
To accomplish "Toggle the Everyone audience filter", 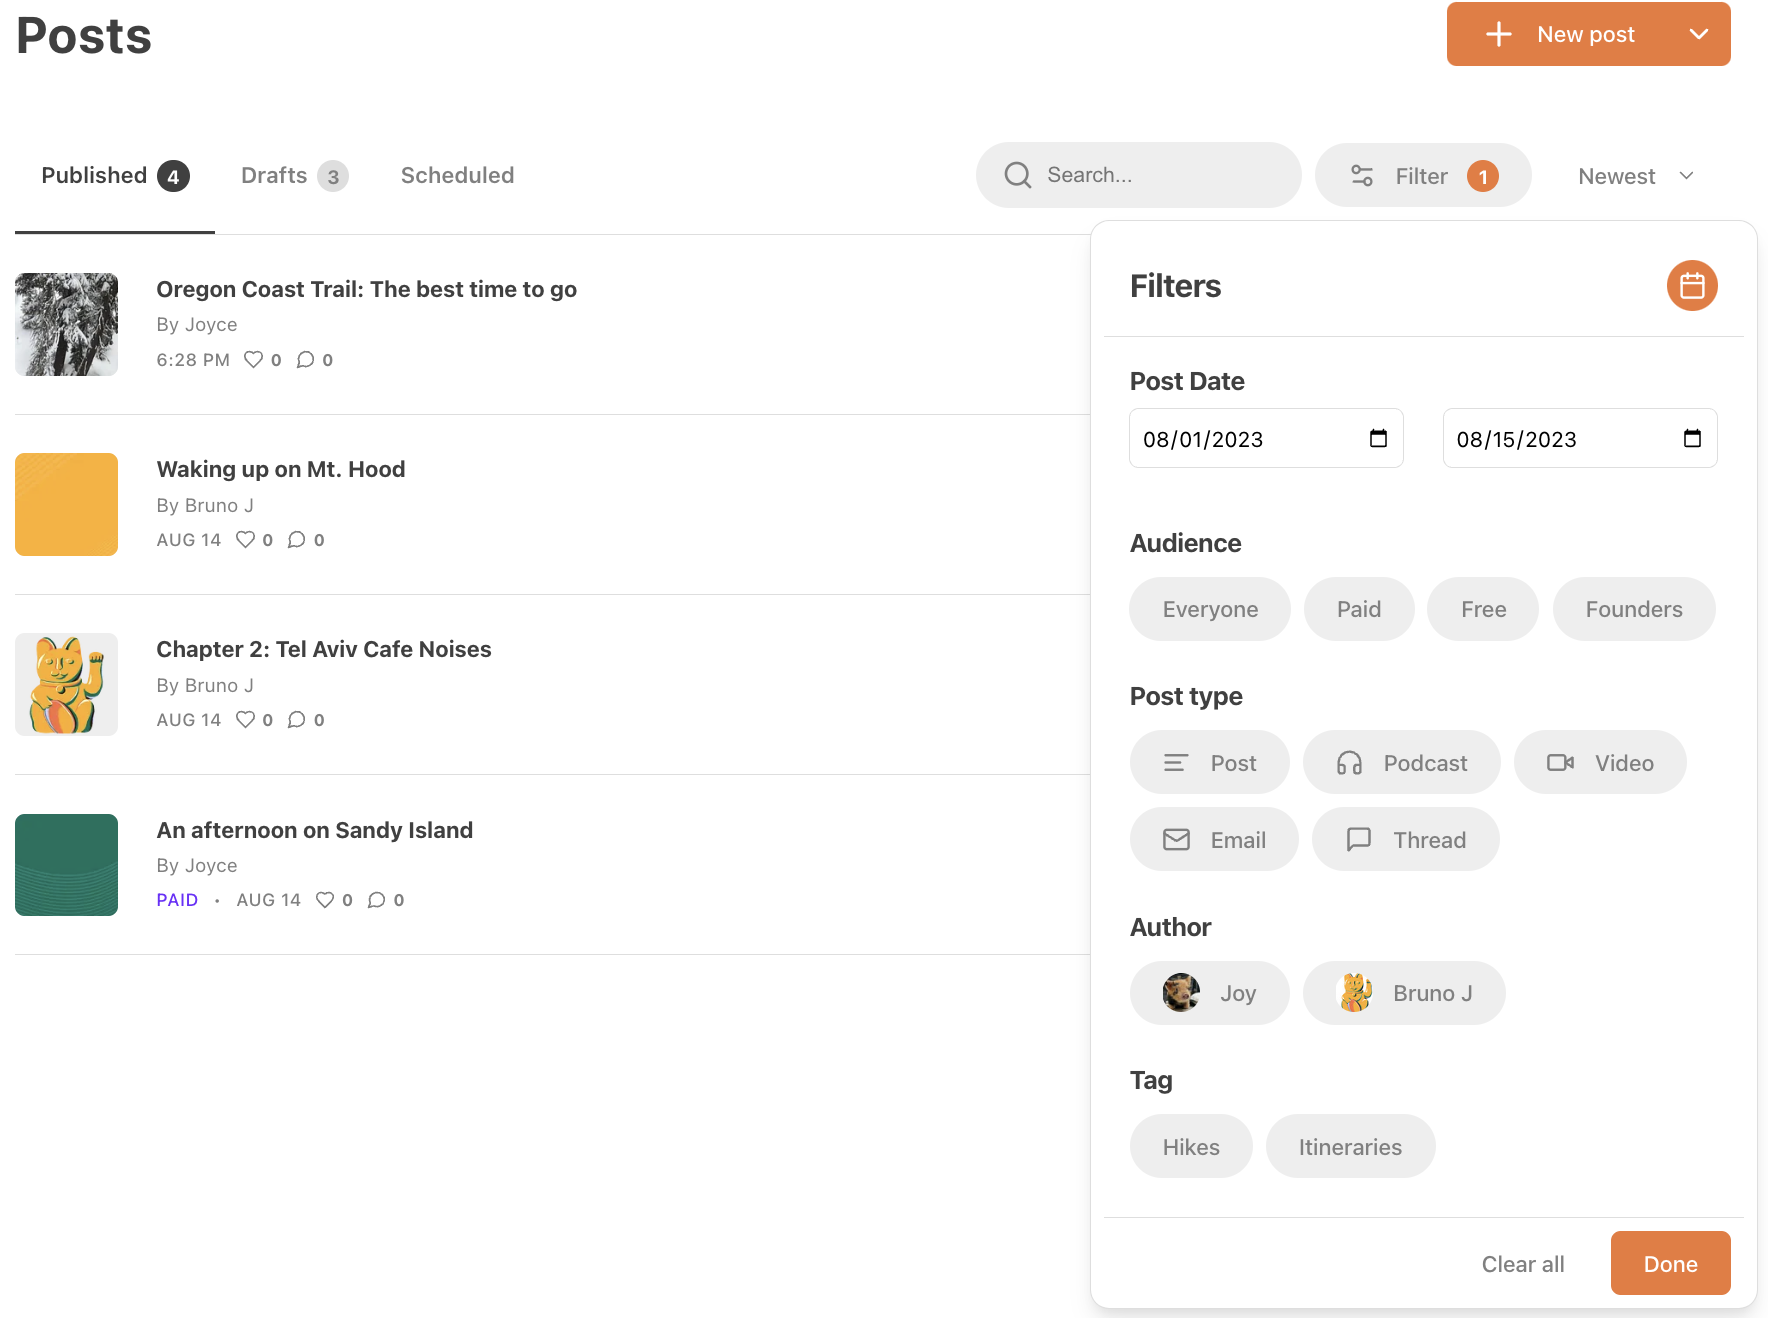I will point(1209,609).
